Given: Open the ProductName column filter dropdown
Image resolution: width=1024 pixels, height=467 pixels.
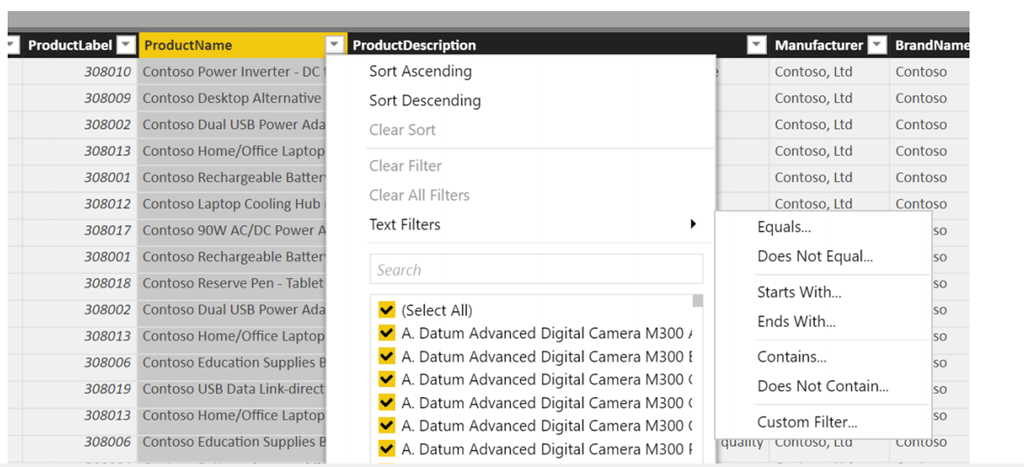Looking at the screenshot, I should [334, 45].
